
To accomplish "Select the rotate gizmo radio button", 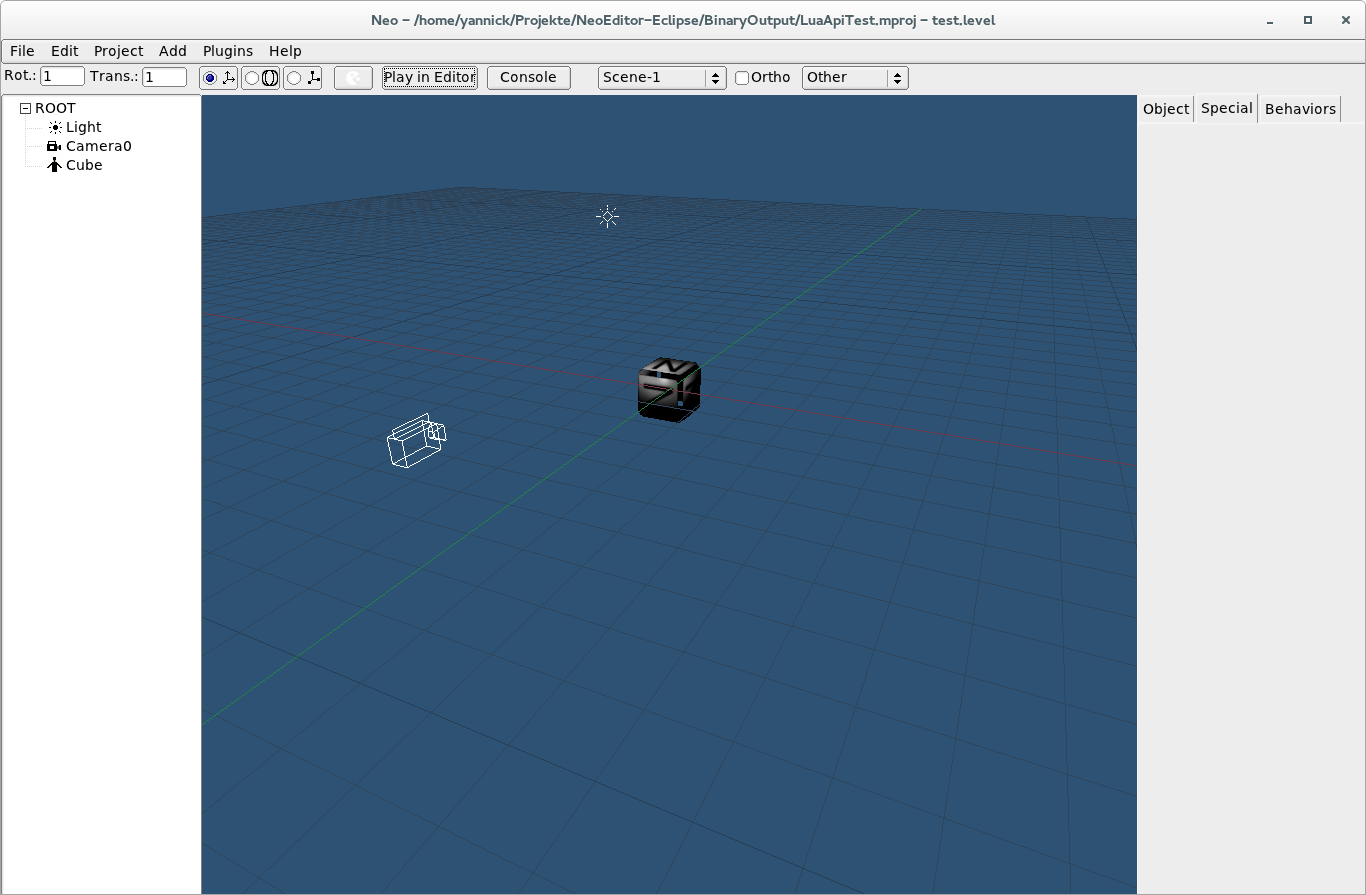I will coord(252,77).
